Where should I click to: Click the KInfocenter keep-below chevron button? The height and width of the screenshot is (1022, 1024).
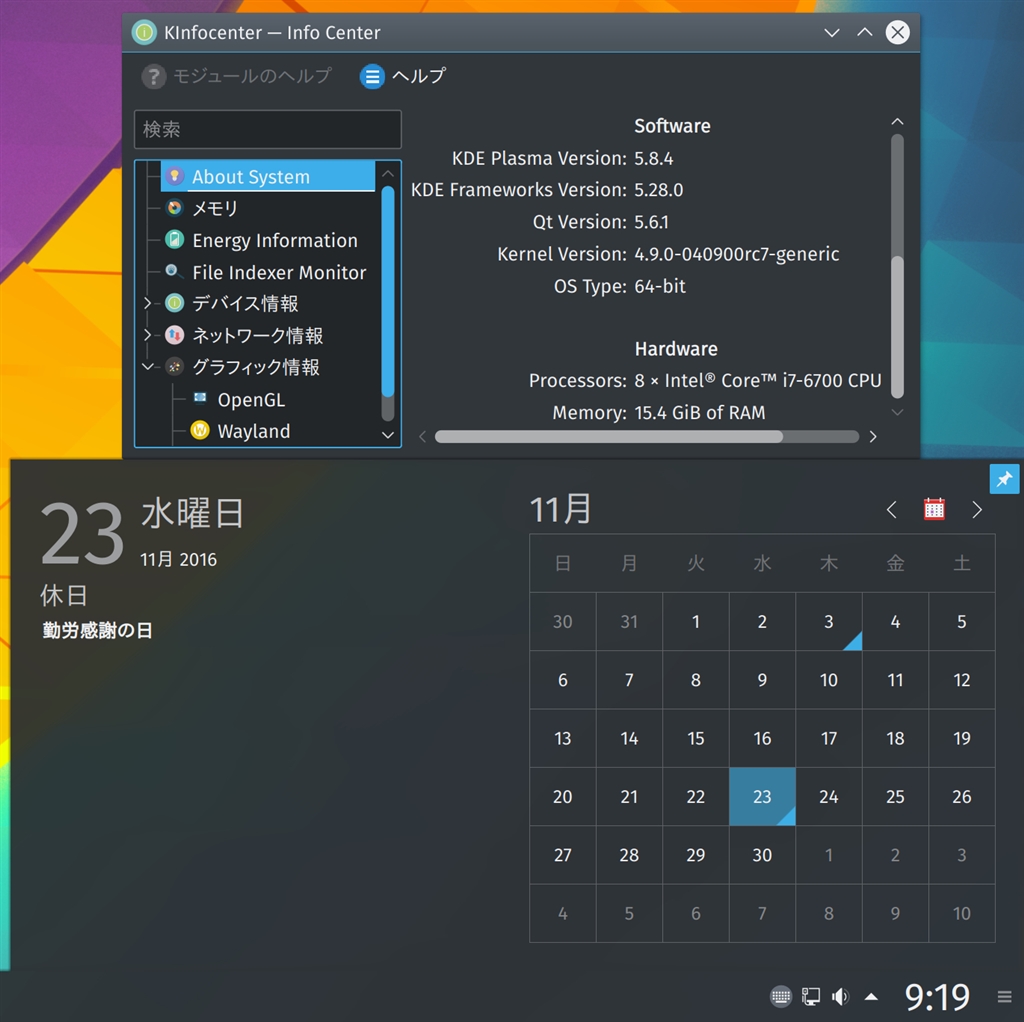point(831,33)
